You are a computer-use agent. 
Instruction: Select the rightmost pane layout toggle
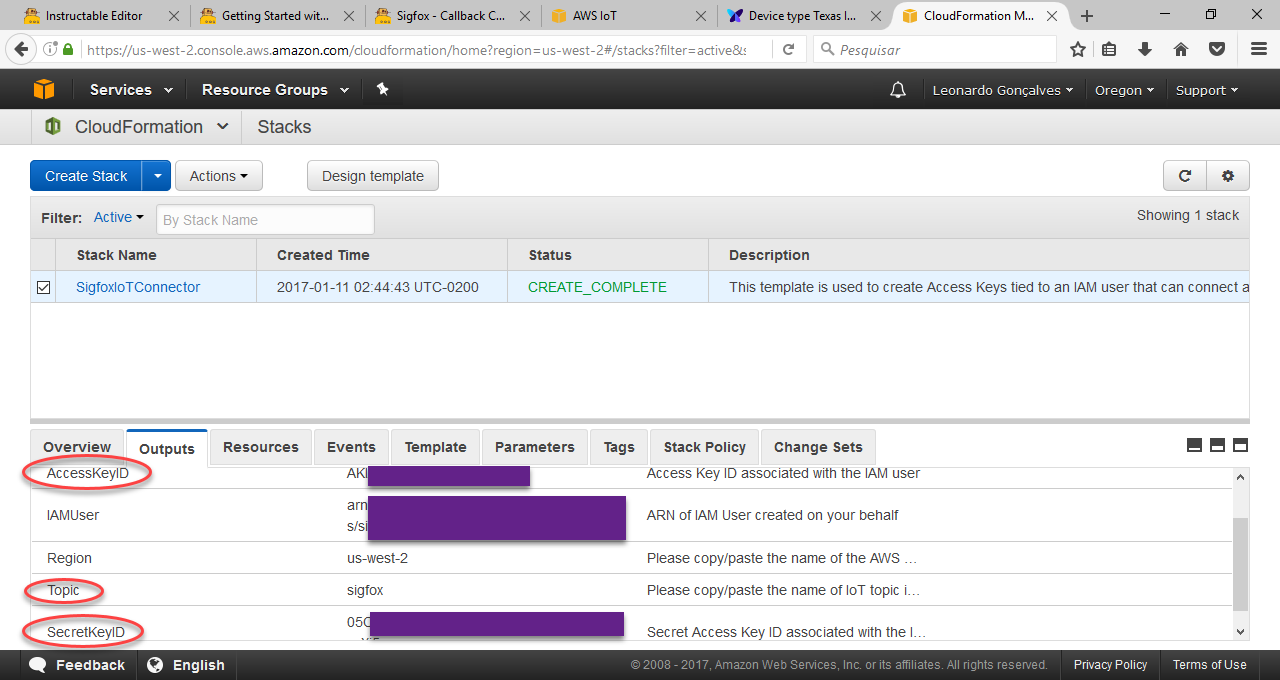[x=1240, y=444]
